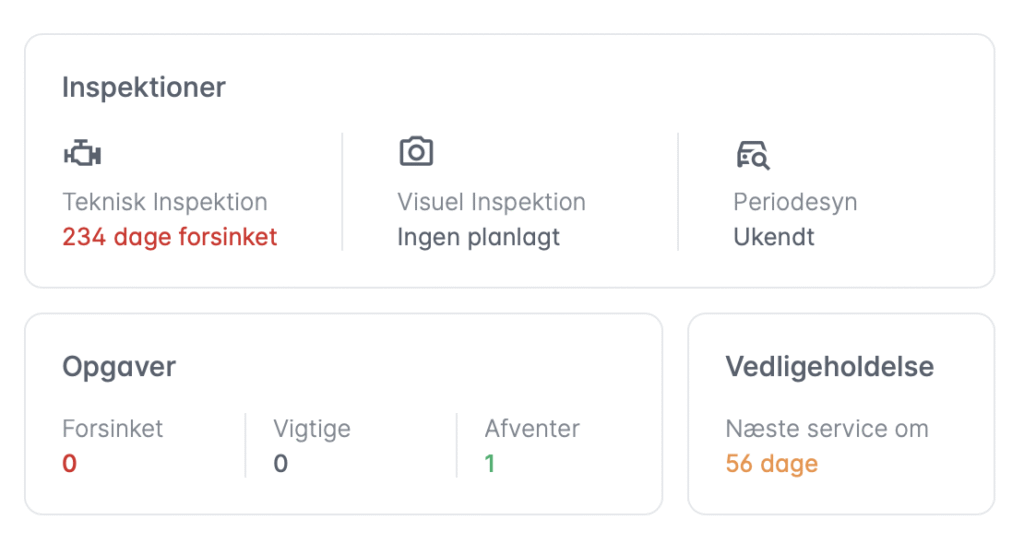Viewport: 1024px width, 555px height.
Task: Click the red Forsinket count 0
Action: (69, 464)
